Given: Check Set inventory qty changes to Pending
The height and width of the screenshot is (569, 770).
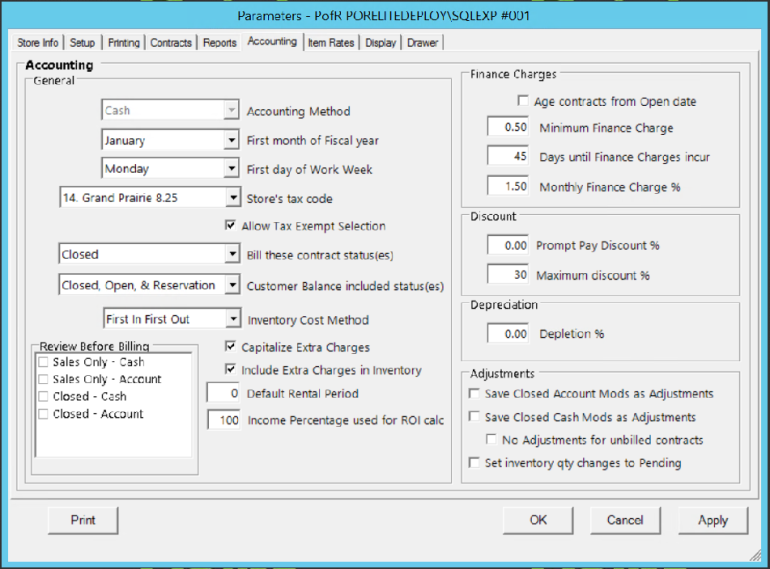Looking at the screenshot, I should point(474,462).
